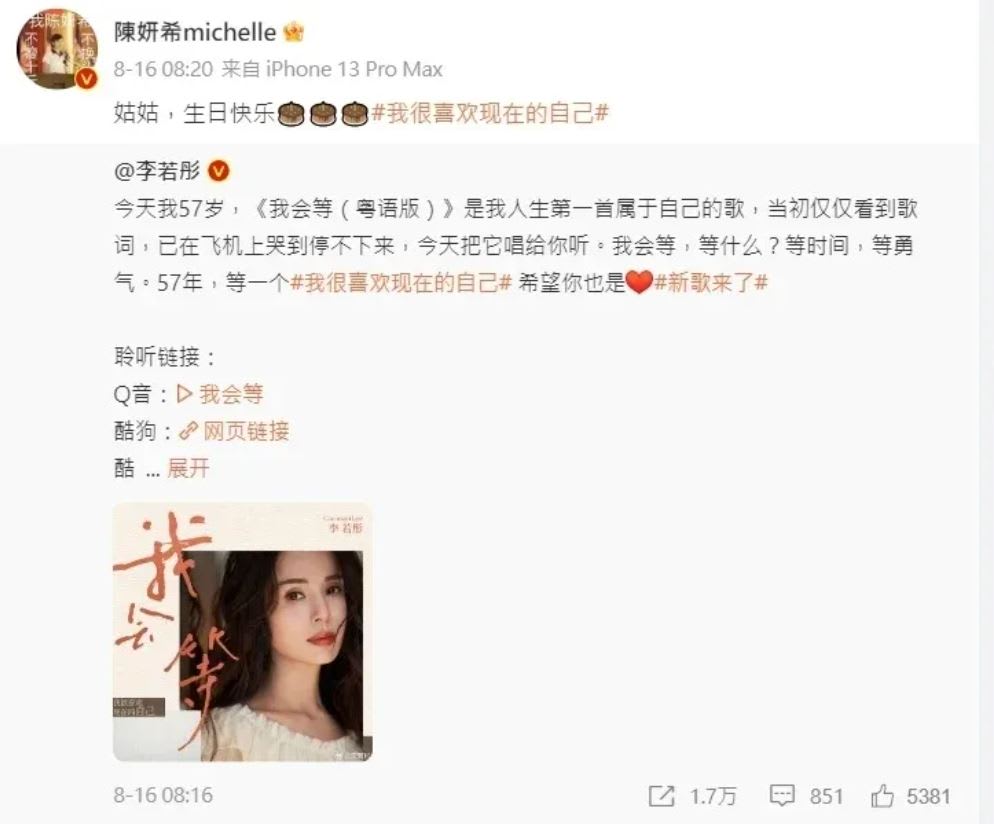994x824 pixels.
Task: Open the poster's profile avatar
Action: coord(57,49)
